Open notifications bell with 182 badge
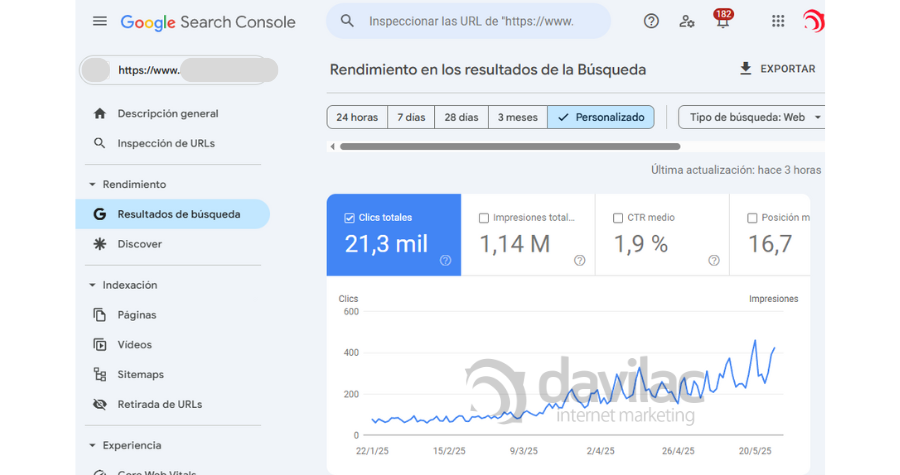900x475 pixels. 723,19
